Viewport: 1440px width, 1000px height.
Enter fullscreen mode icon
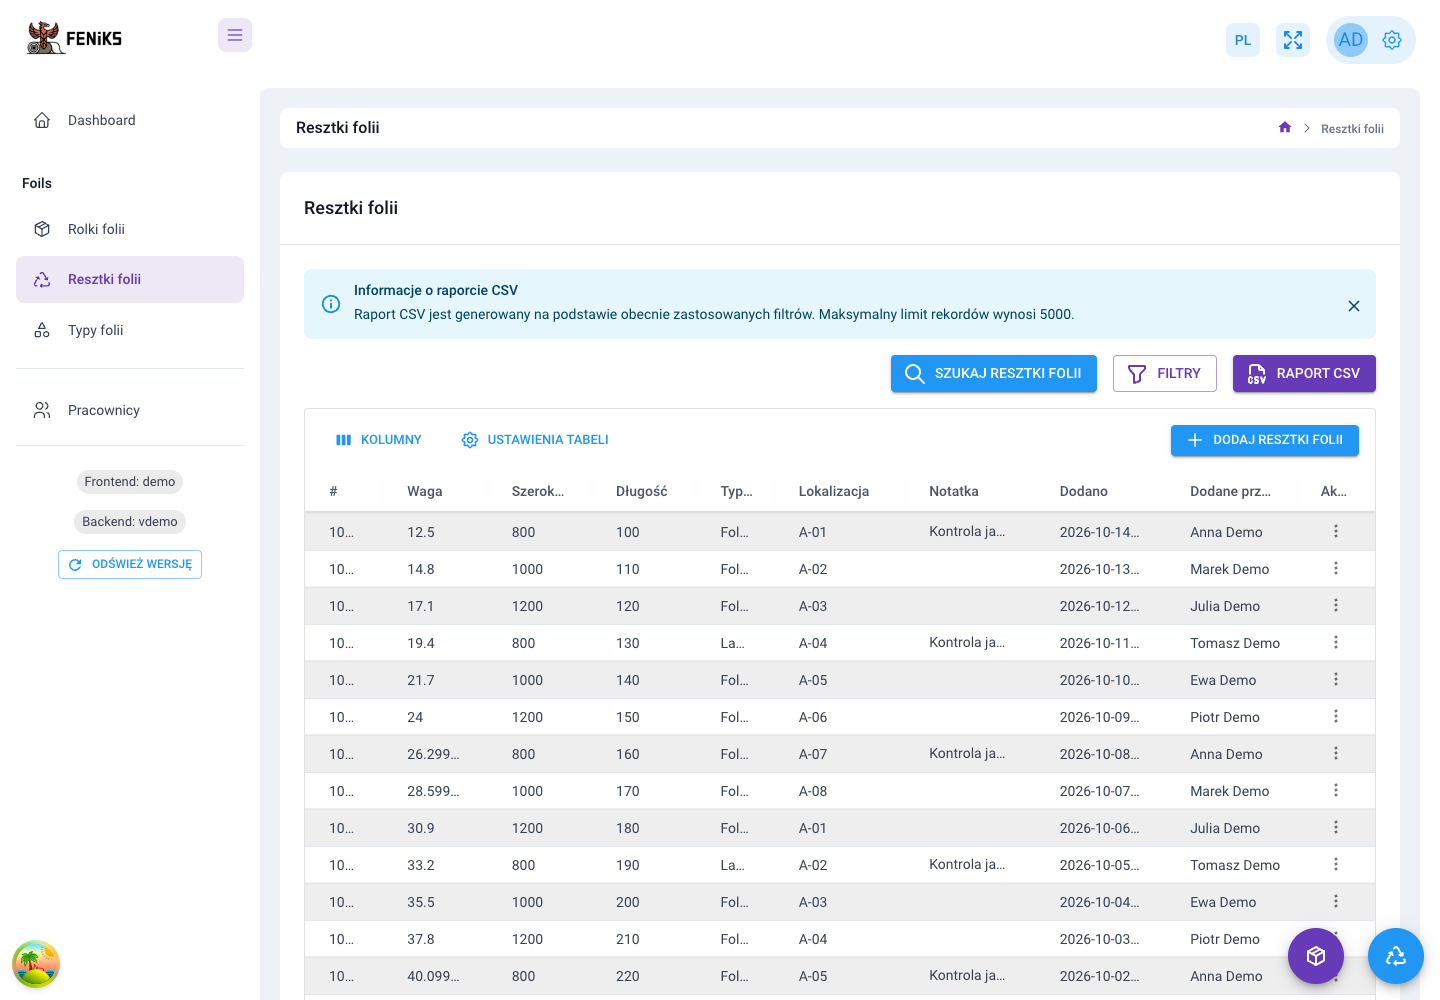click(x=1293, y=40)
